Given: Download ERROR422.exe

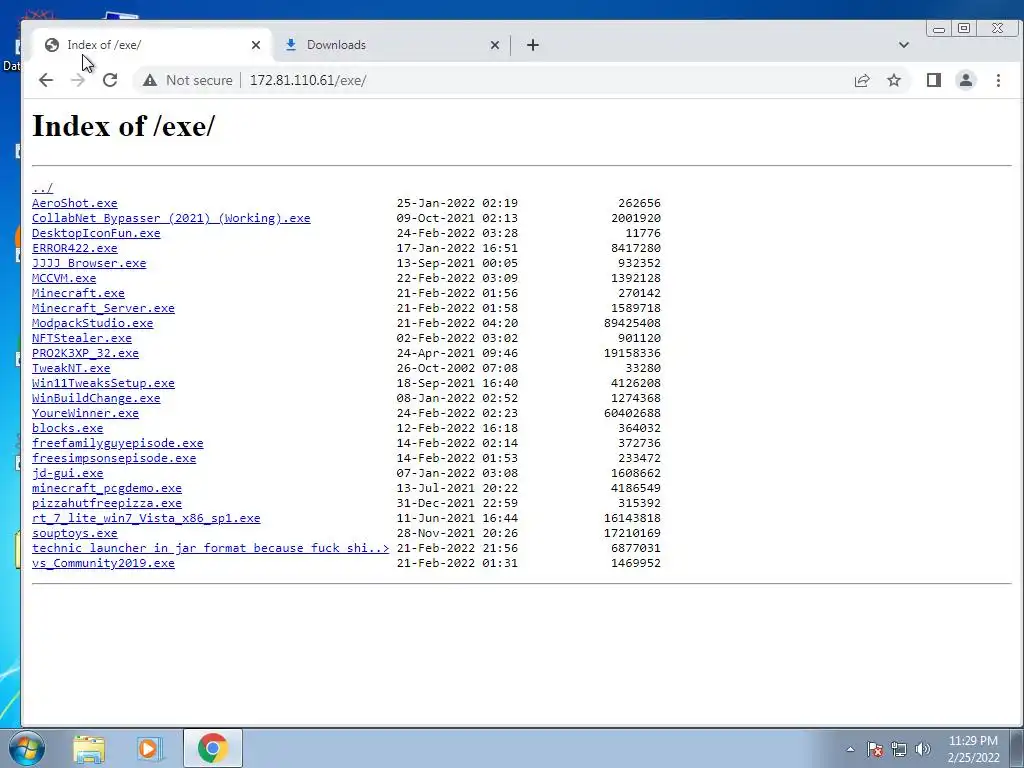Looking at the screenshot, I should point(74,248).
